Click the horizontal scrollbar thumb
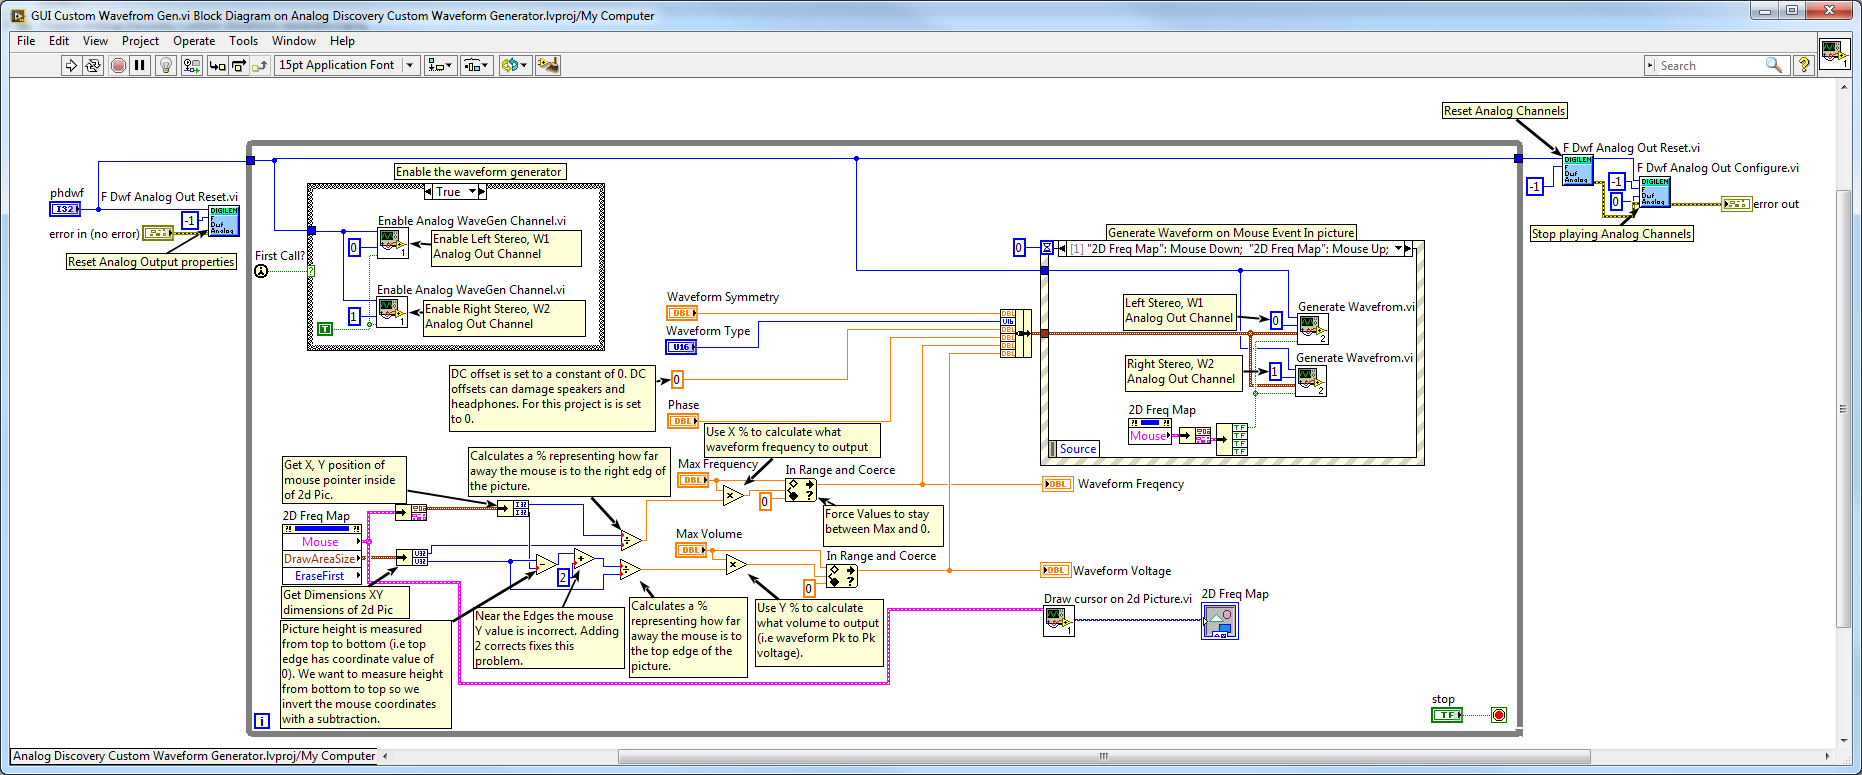 1104,757
